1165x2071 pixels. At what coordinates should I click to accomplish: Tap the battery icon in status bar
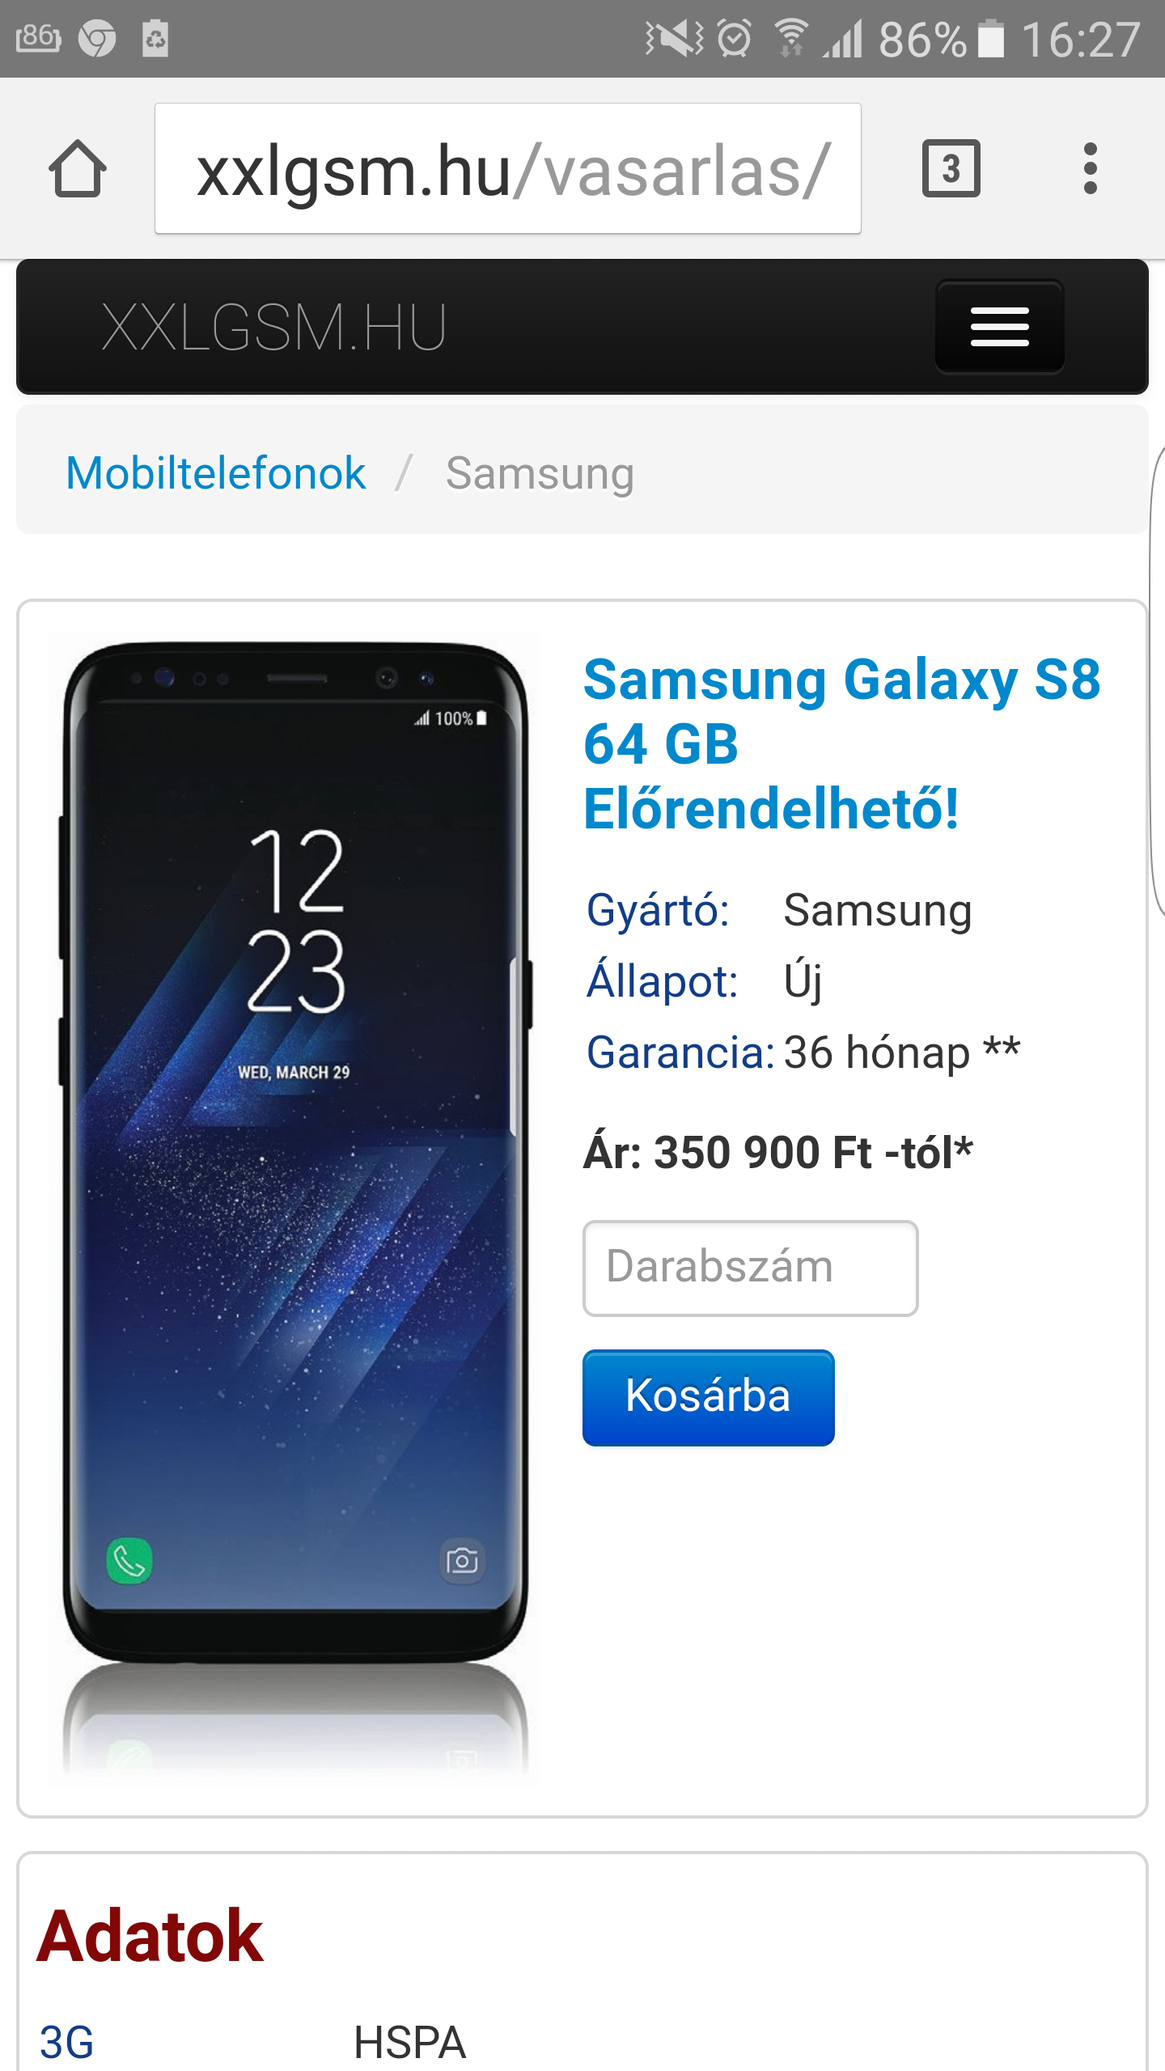point(990,39)
